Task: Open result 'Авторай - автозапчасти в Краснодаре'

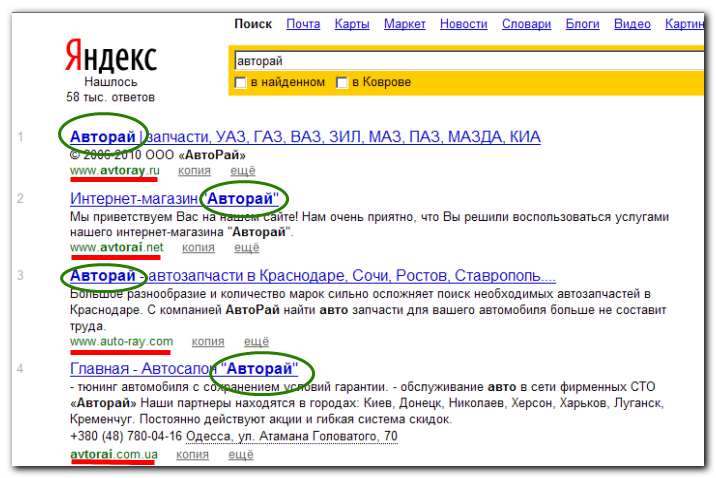Action: (313, 276)
